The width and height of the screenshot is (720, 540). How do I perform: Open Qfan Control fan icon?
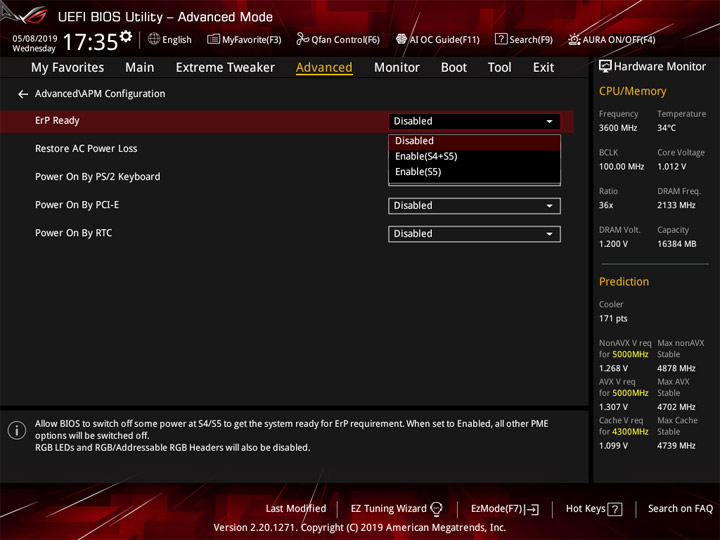click(x=302, y=39)
